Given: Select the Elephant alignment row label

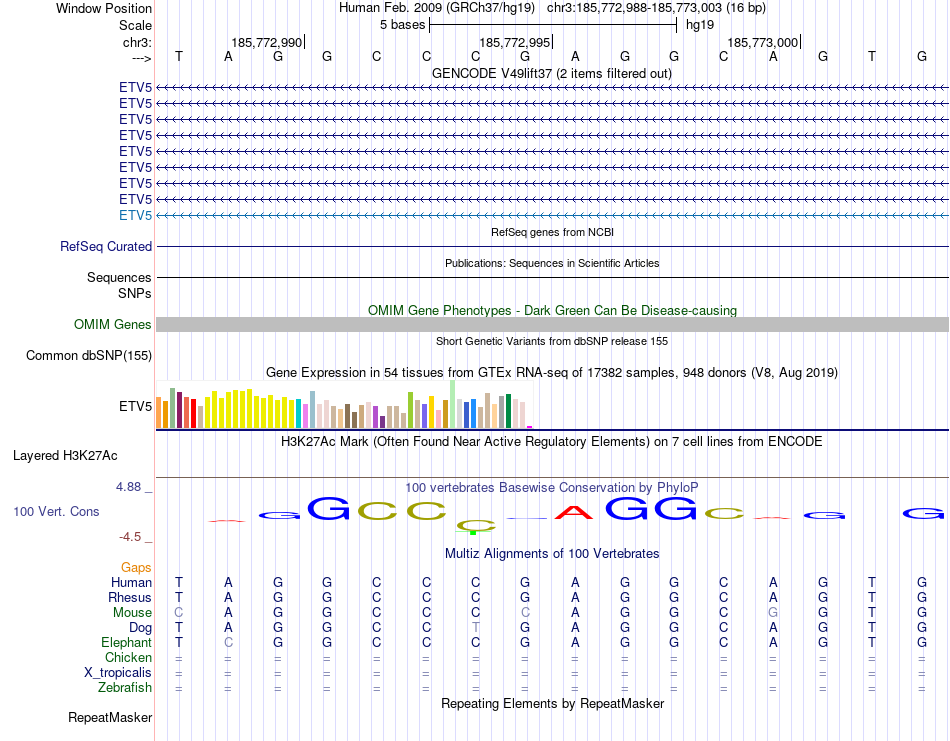Looking at the screenshot, I should point(127,642).
